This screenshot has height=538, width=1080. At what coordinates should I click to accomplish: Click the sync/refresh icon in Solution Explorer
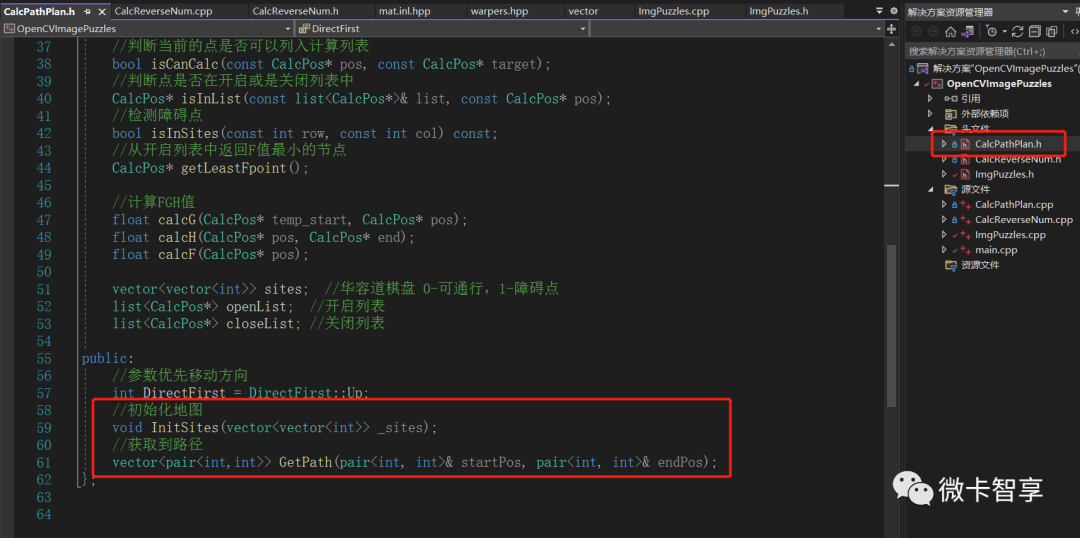coord(1017,31)
